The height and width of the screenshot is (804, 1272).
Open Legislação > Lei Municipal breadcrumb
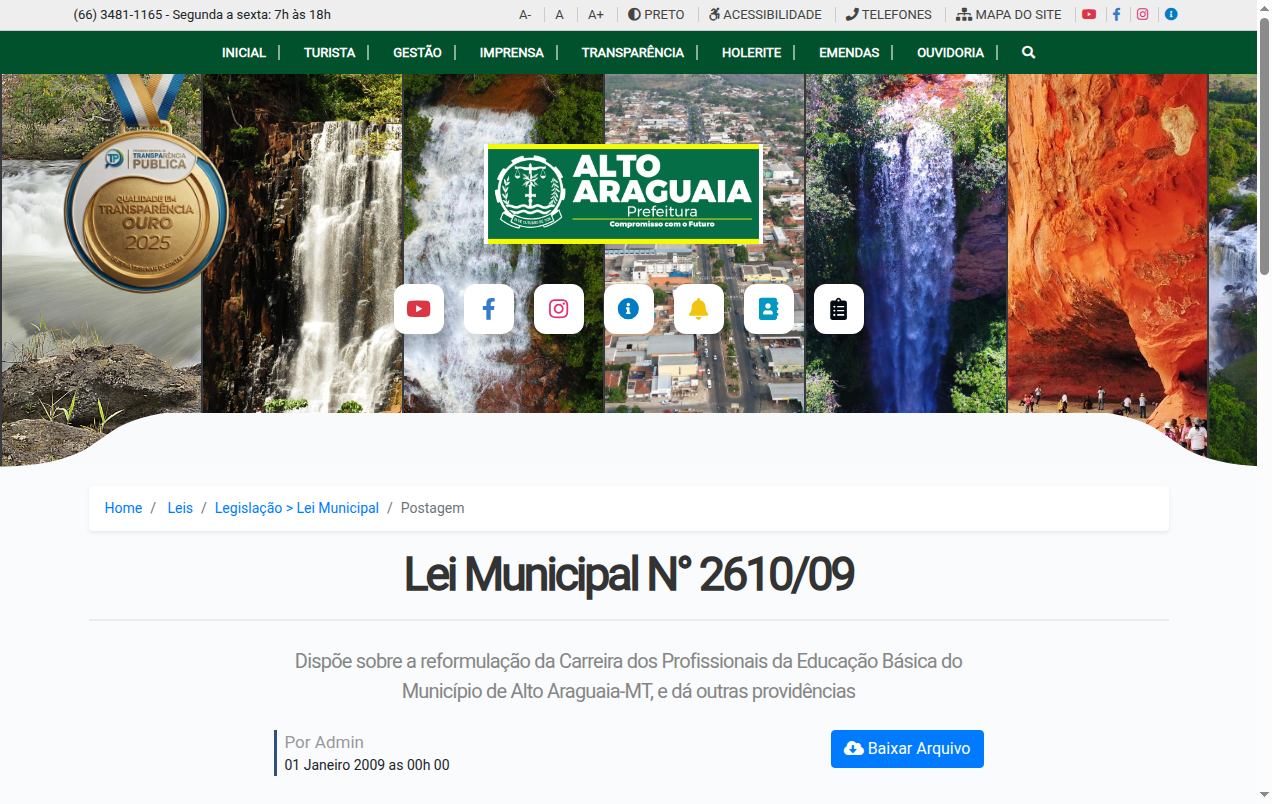coord(297,508)
